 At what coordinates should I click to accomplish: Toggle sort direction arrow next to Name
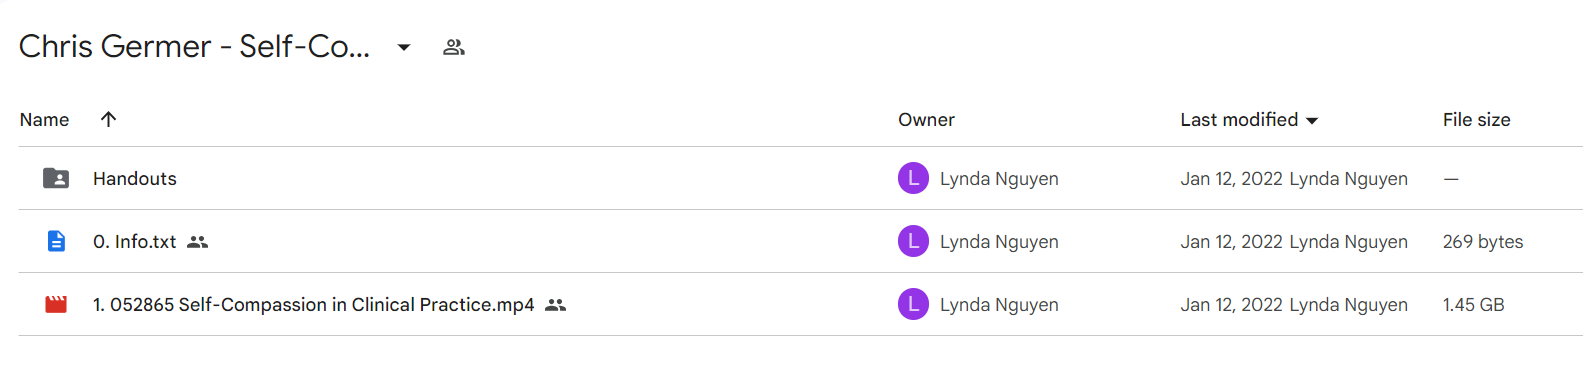pos(109,119)
